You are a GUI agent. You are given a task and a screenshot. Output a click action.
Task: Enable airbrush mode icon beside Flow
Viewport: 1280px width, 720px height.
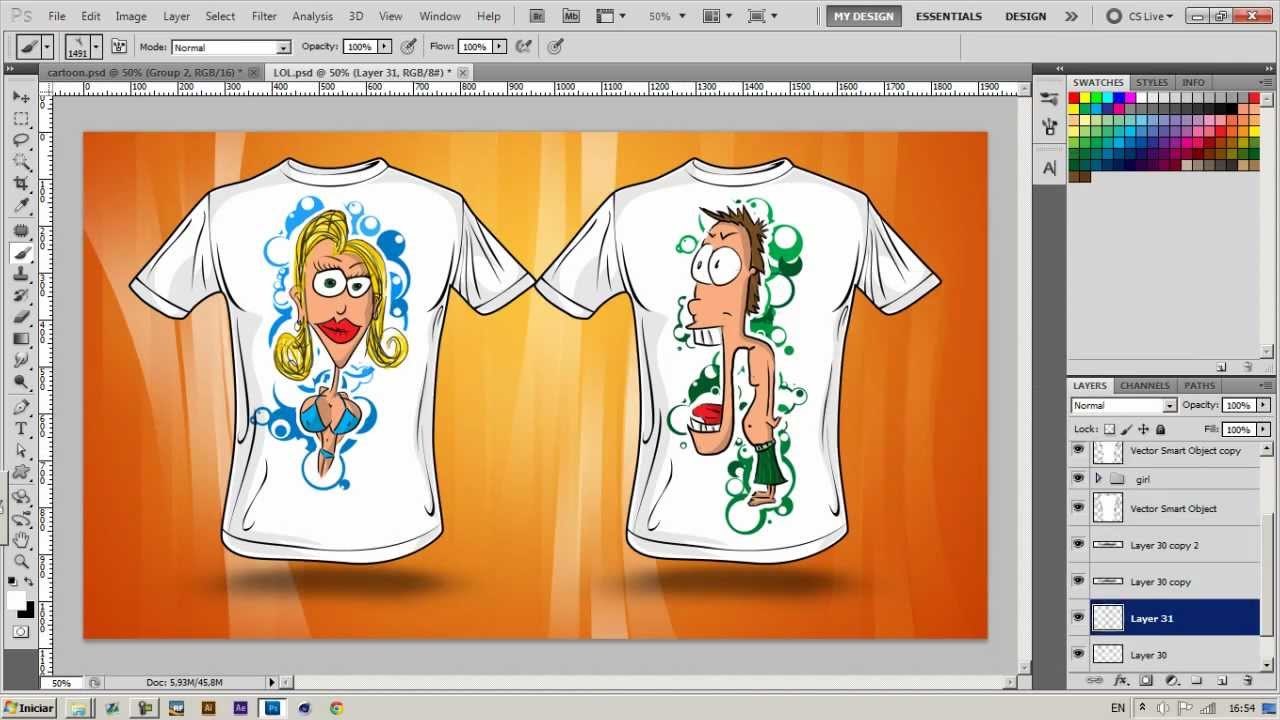click(x=522, y=47)
